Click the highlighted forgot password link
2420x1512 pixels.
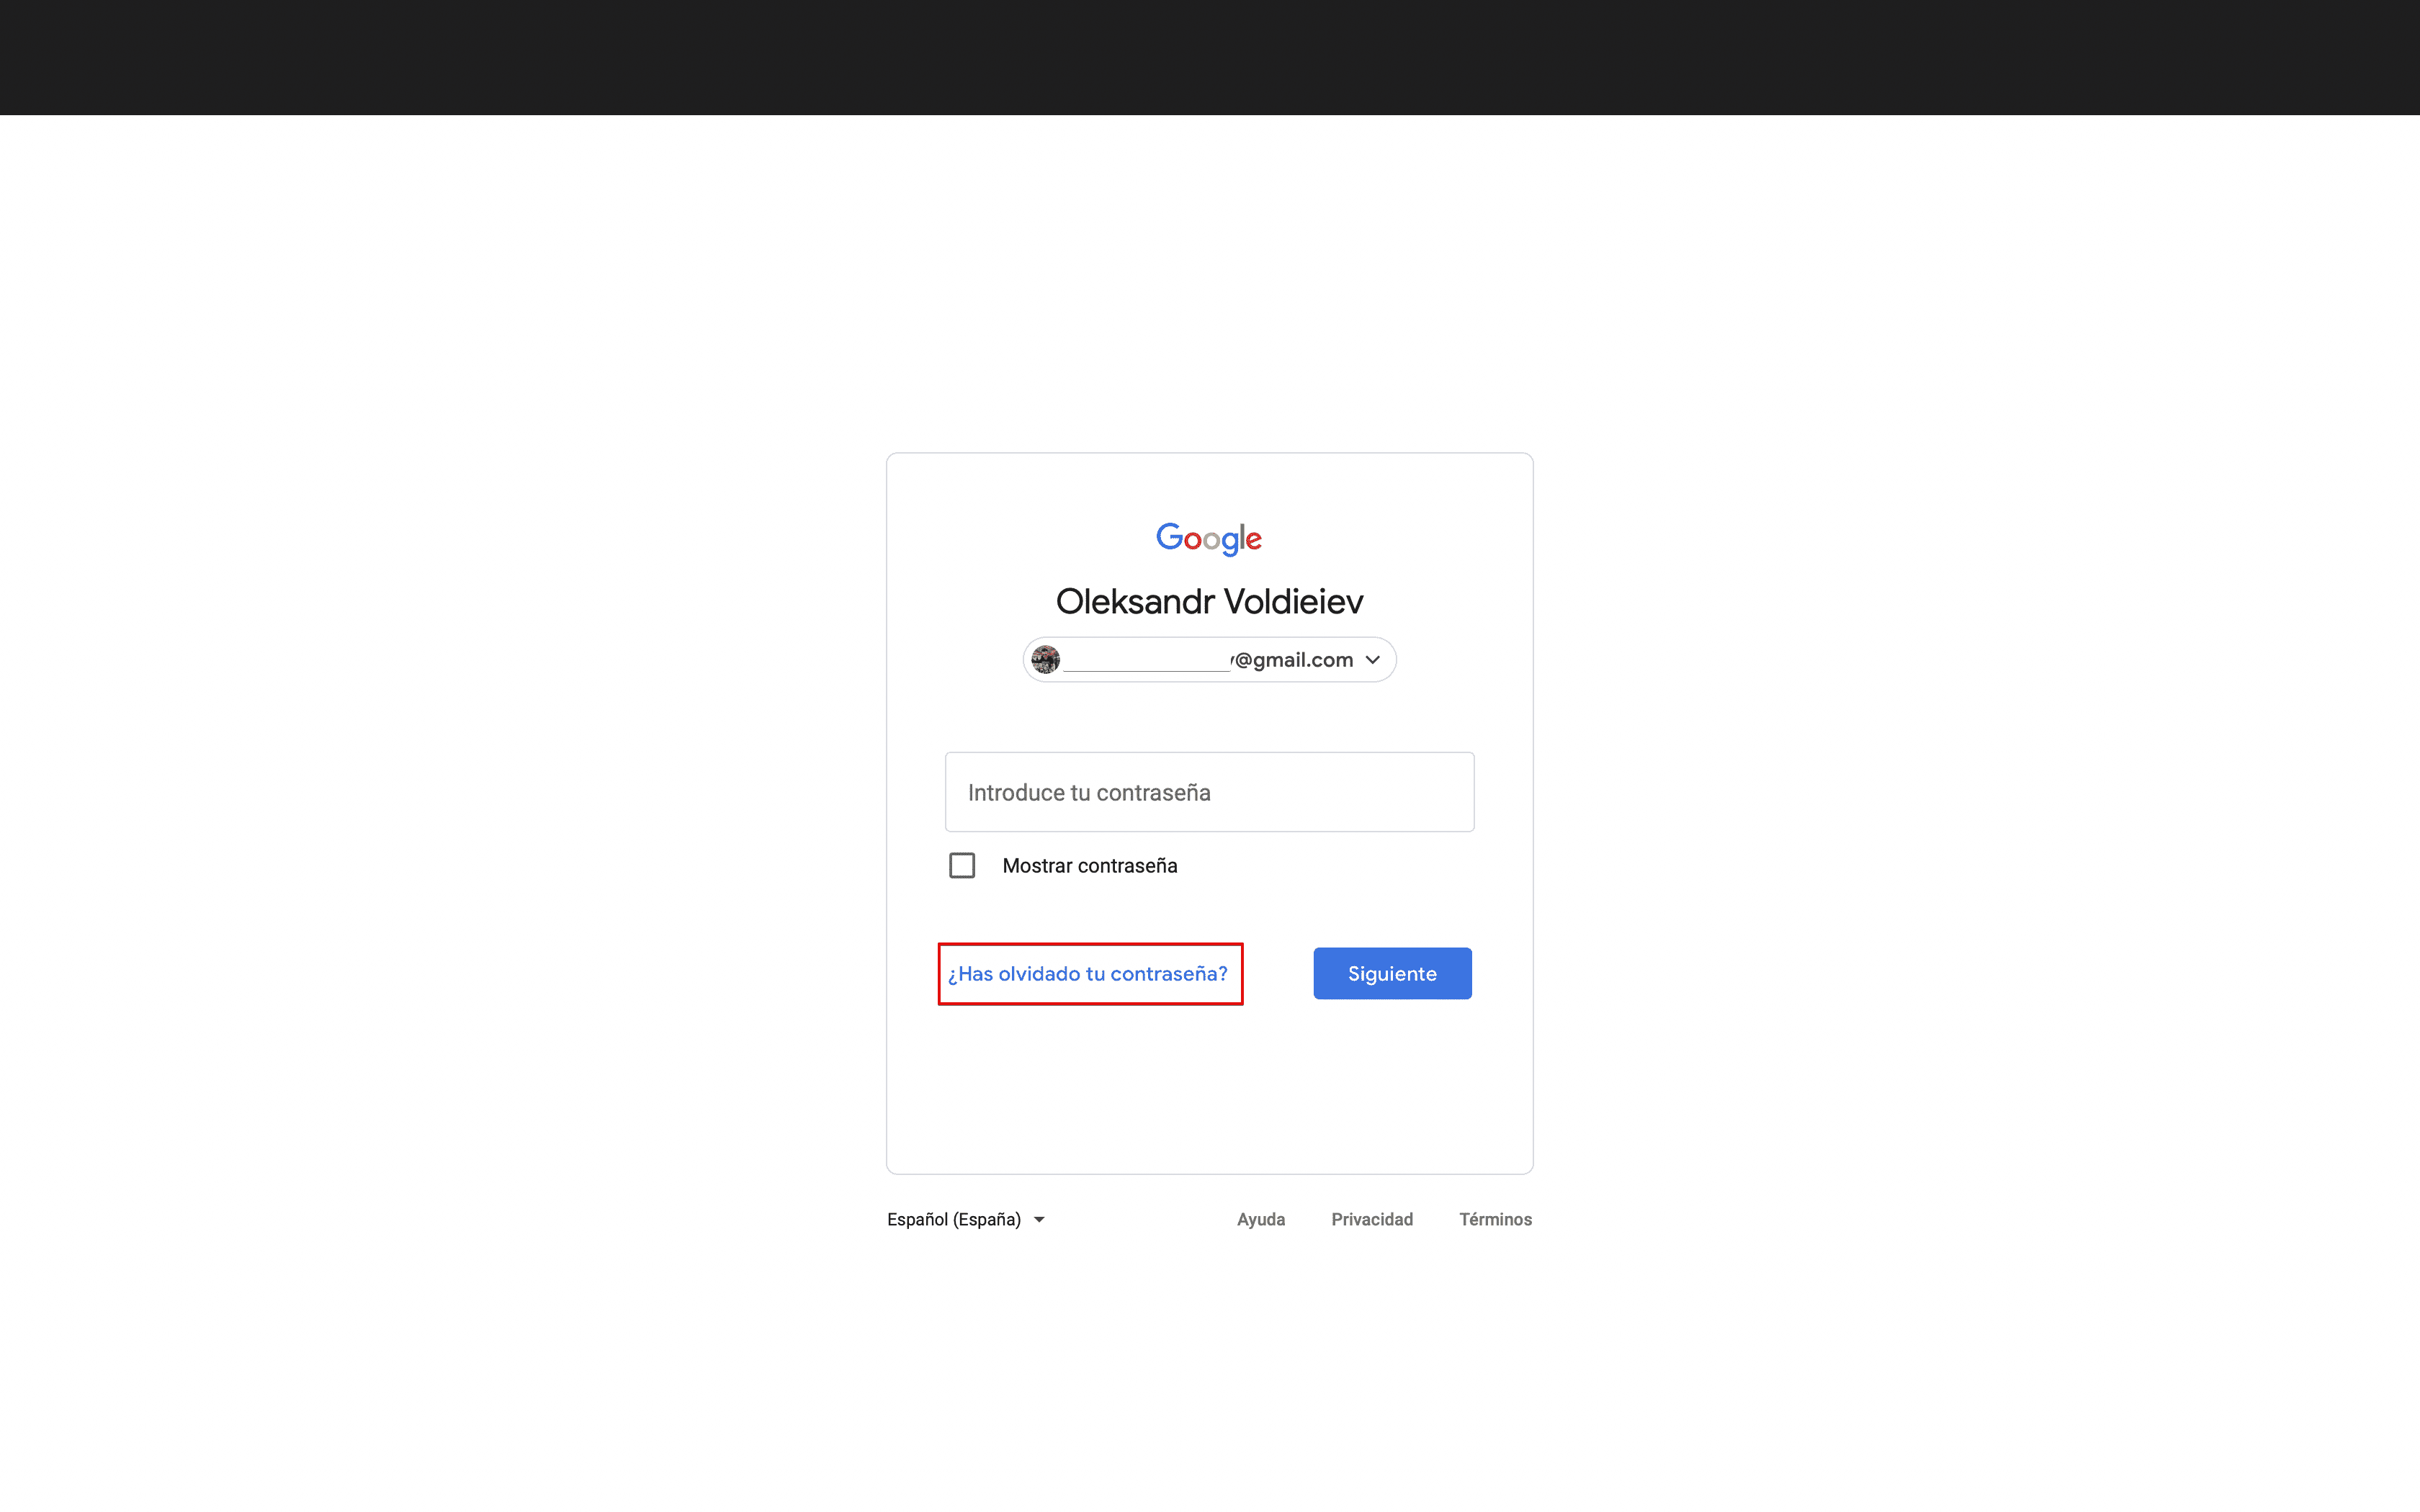1089,973
